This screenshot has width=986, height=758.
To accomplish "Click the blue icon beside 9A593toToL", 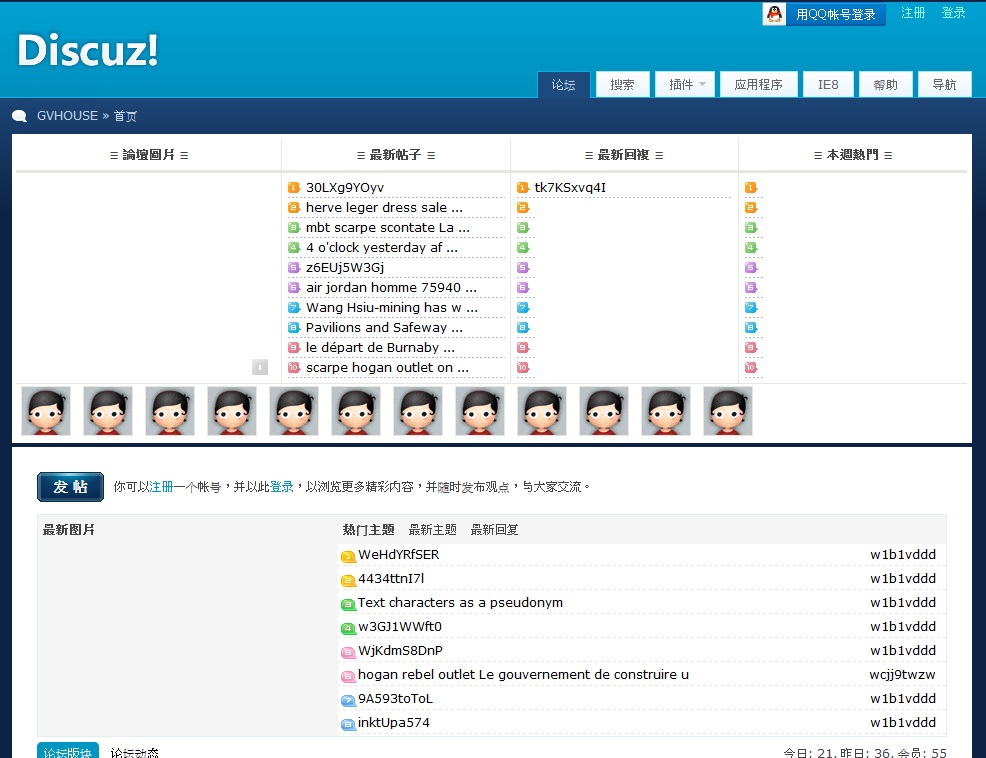I will coord(348,699).
